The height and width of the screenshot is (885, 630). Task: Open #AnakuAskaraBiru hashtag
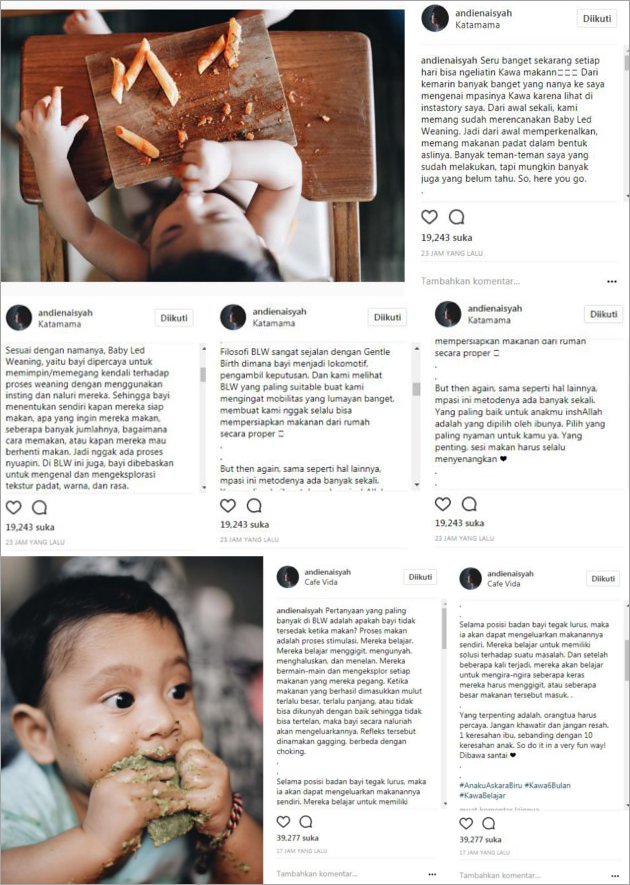tap(492, 785)
